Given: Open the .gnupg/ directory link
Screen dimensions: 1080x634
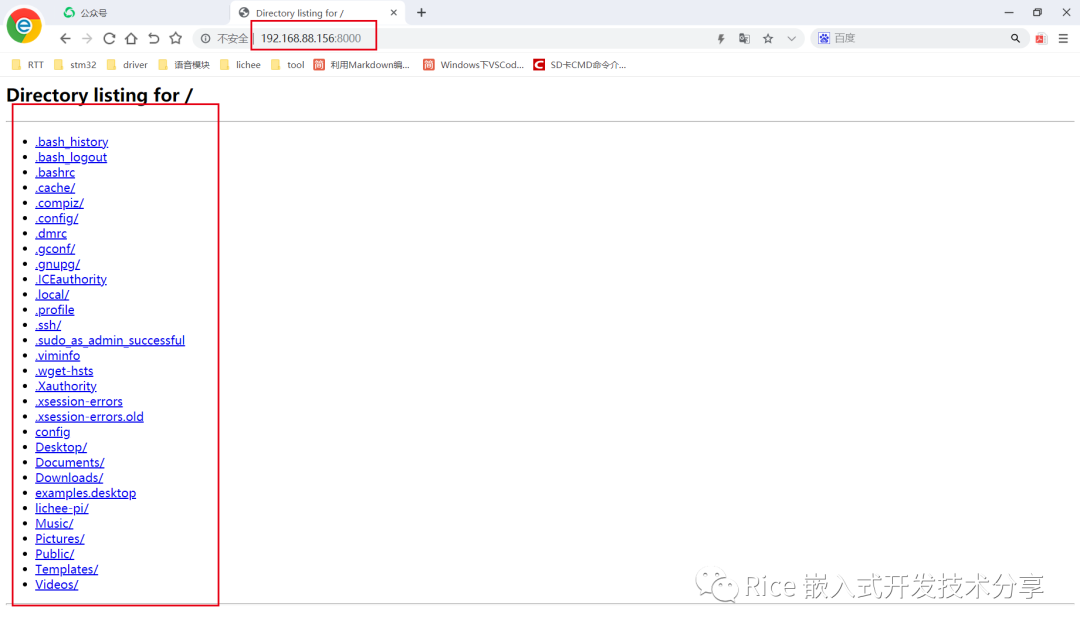Looking at the screenshot, I should click(x=57, y=264).
